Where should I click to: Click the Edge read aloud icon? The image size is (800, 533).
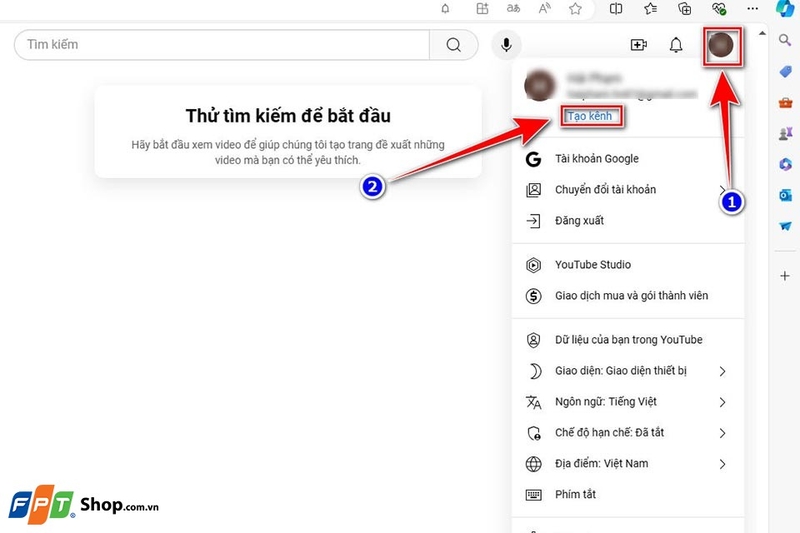tap(544, 9)
